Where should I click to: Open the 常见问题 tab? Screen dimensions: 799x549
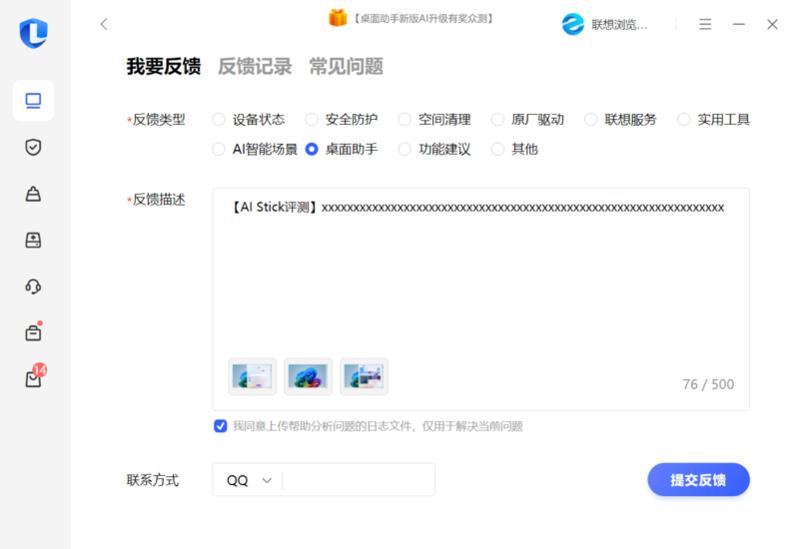(346, 67)
